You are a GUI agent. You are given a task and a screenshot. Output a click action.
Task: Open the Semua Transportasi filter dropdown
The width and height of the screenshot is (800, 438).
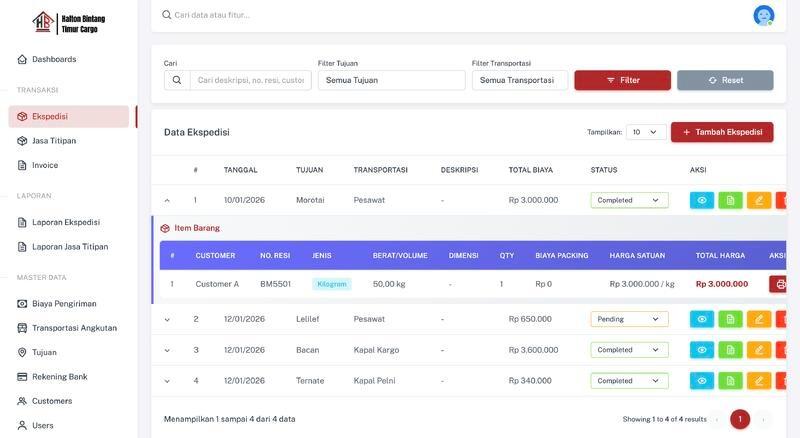519,80
